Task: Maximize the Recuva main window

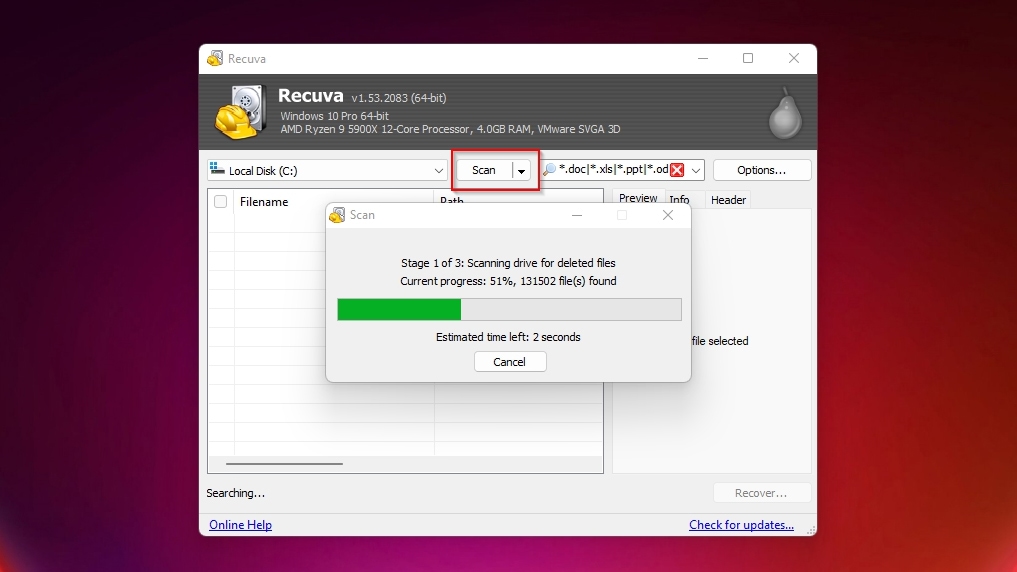Action: [x=748, y=58]
